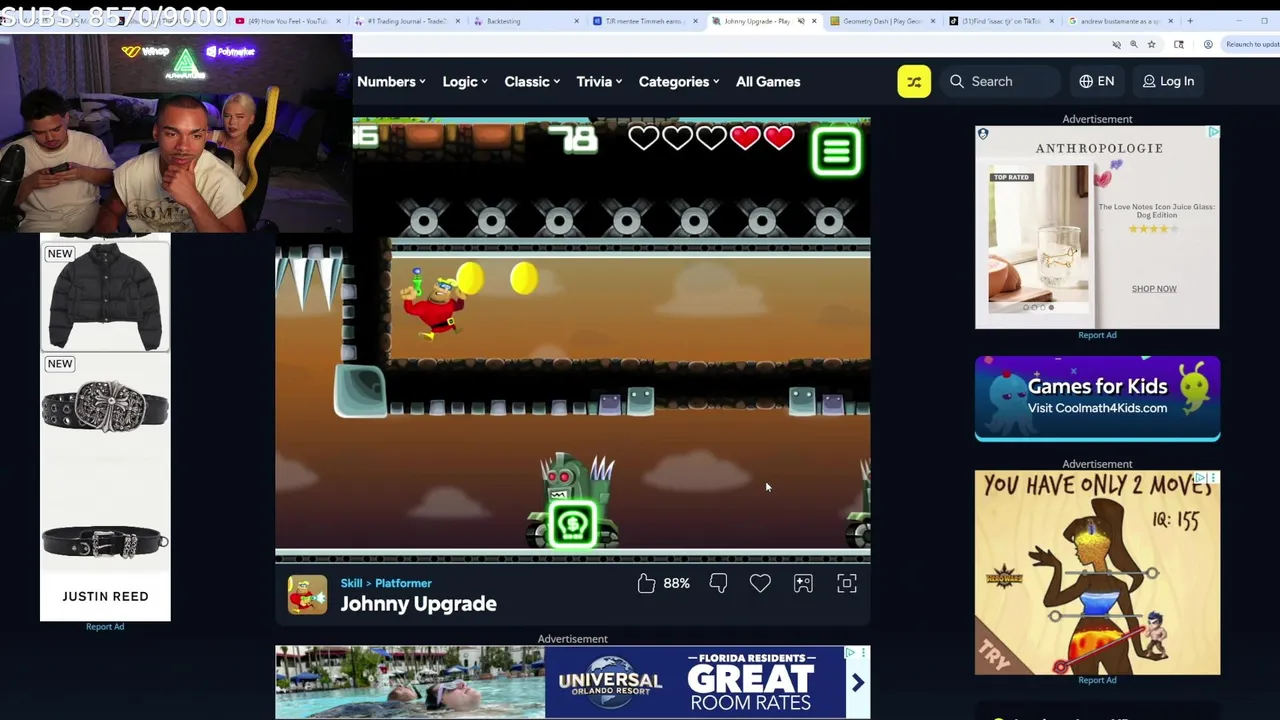Viewport: 1280px width, 720px height.
Task: Click the Johnny Upgrade game thumbnail icon
Action: 307,594
